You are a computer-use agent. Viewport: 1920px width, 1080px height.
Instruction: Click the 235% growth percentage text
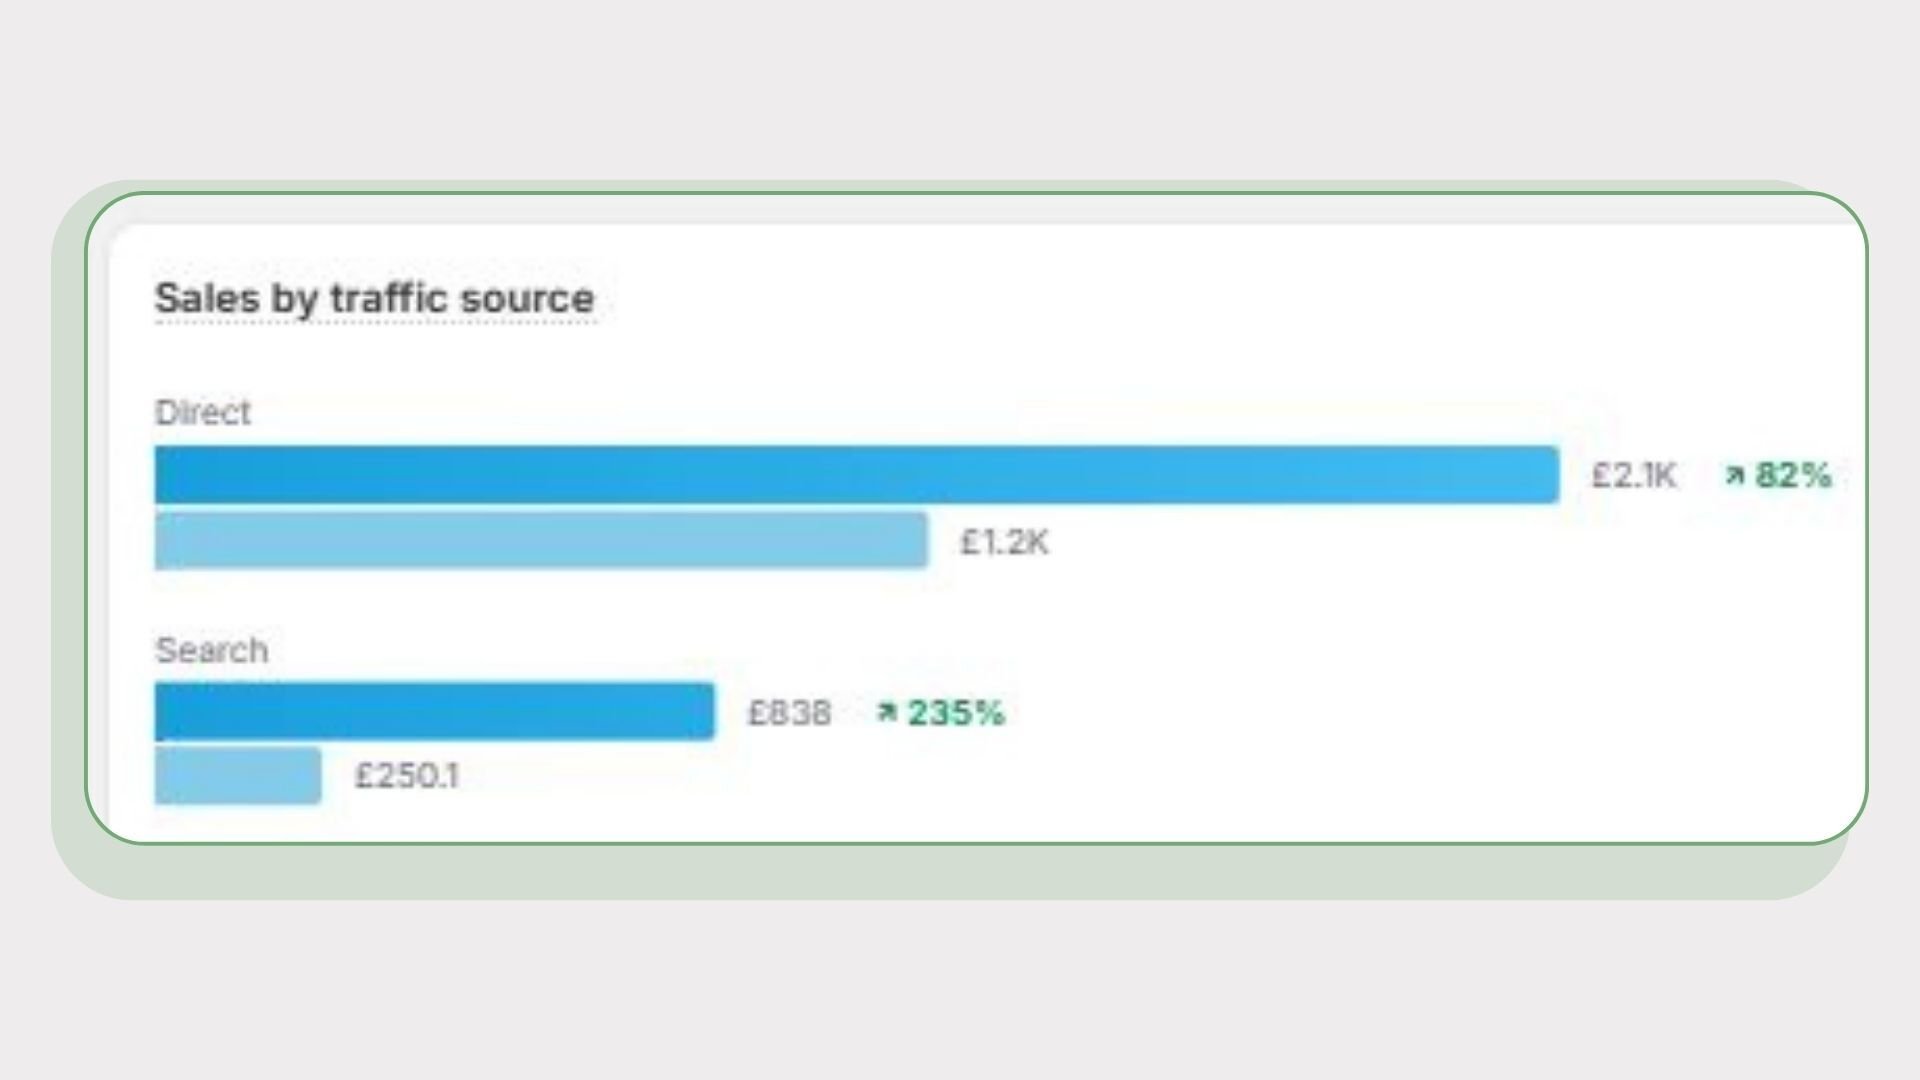[x=955, y=713]
